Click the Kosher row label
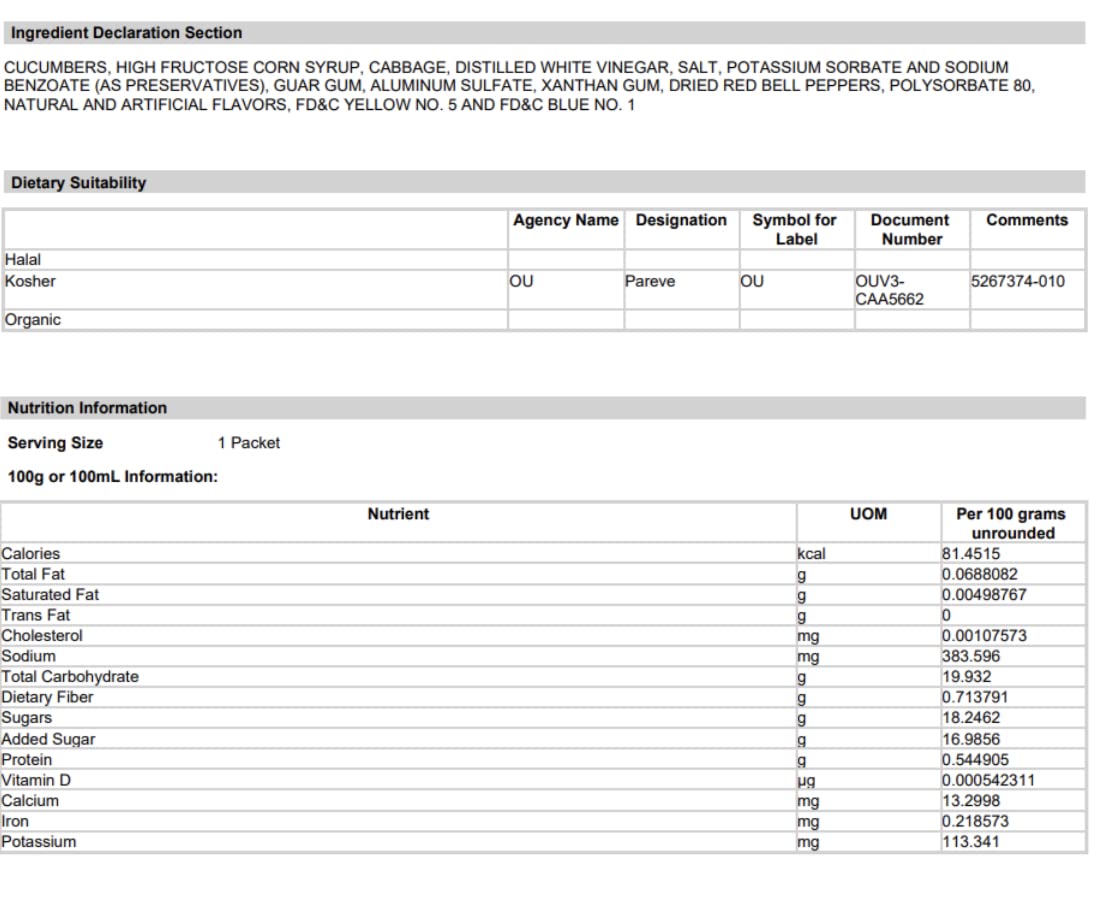 pos(29,282)
